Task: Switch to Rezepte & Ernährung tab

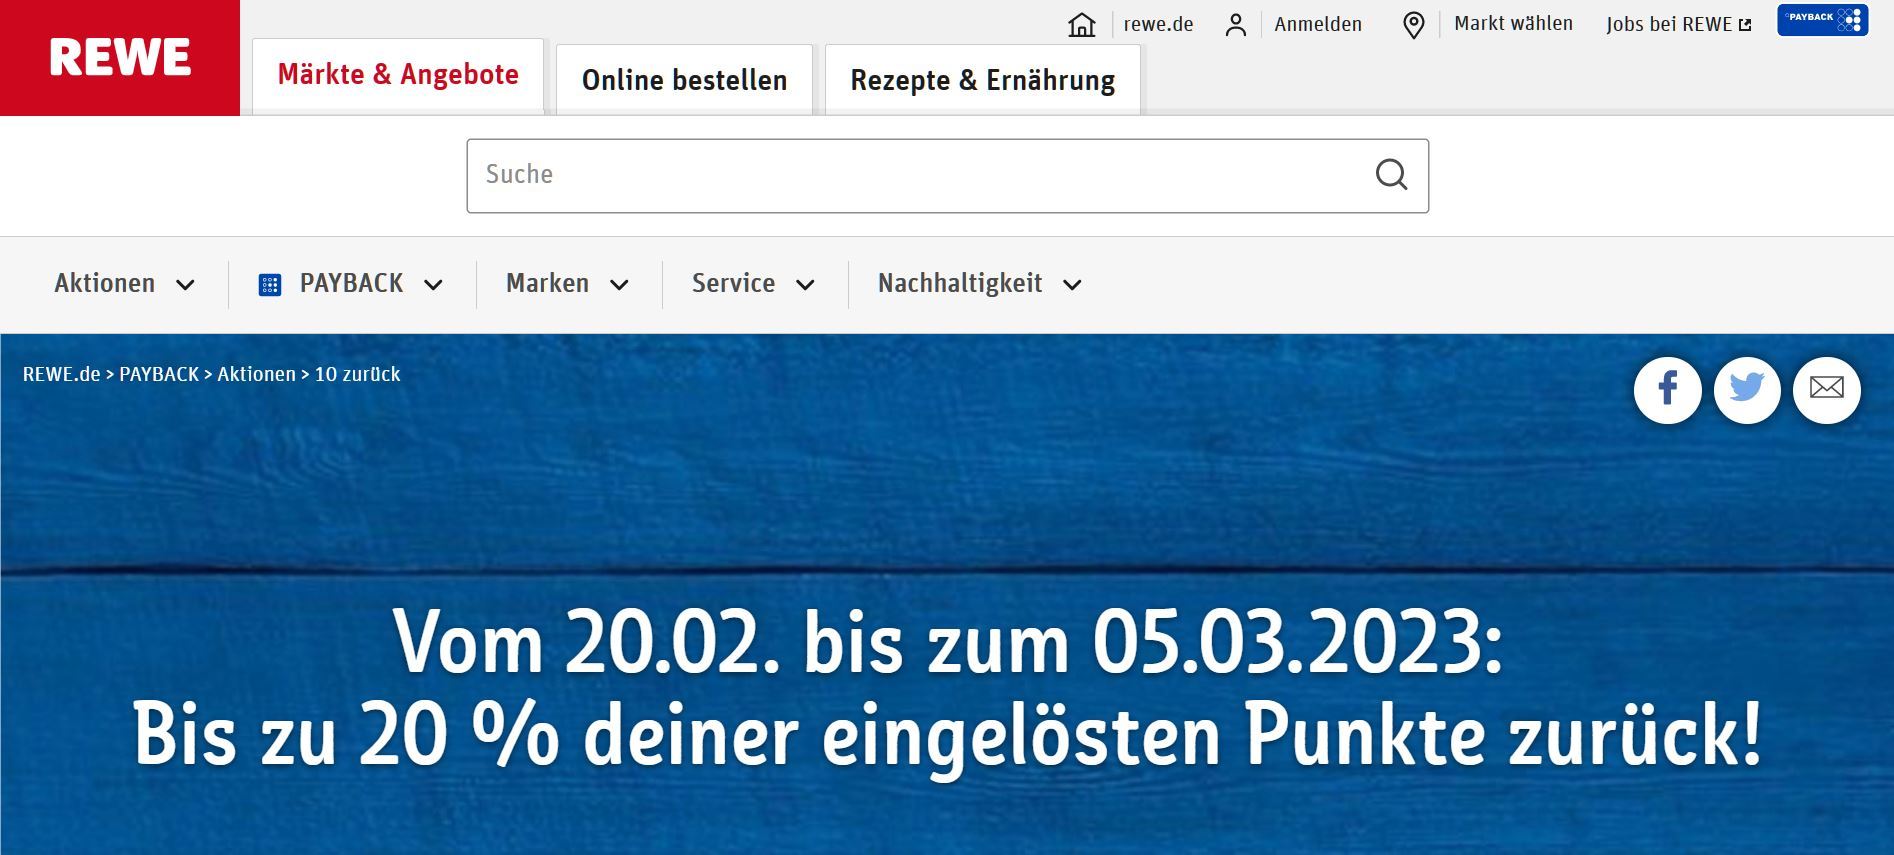Action: tap(982, 80)
